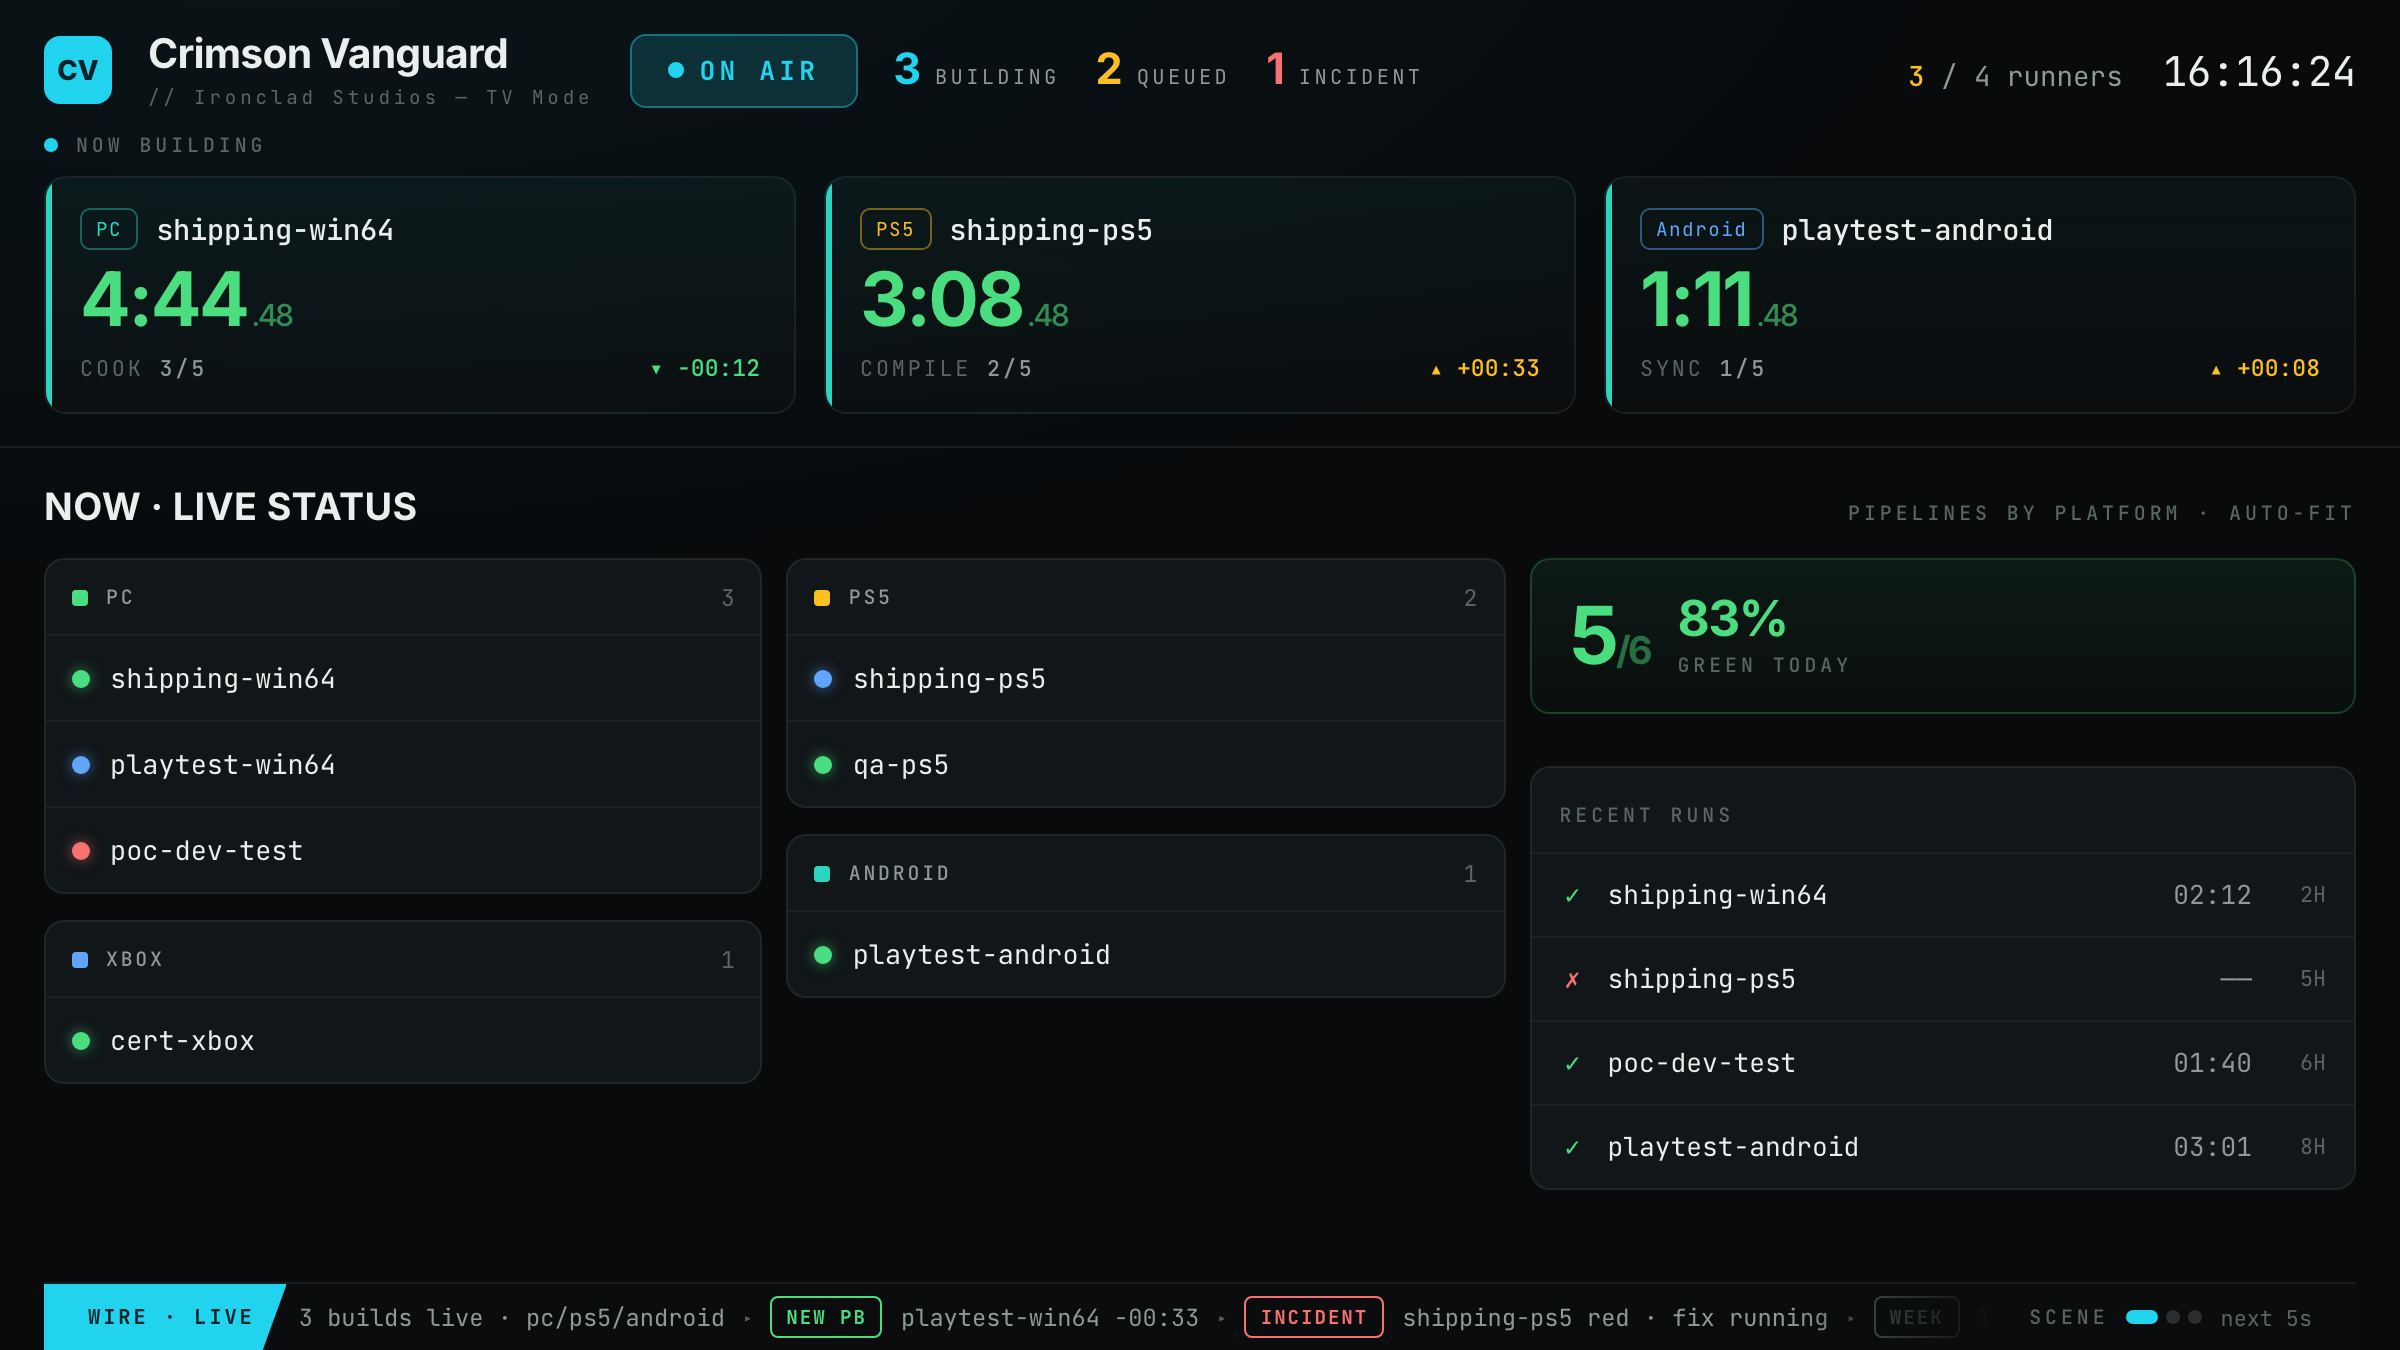Select qa-ps5 pipeline row
Image resolution: width=2400 pixels, height=1350 pixels.
1146,765
